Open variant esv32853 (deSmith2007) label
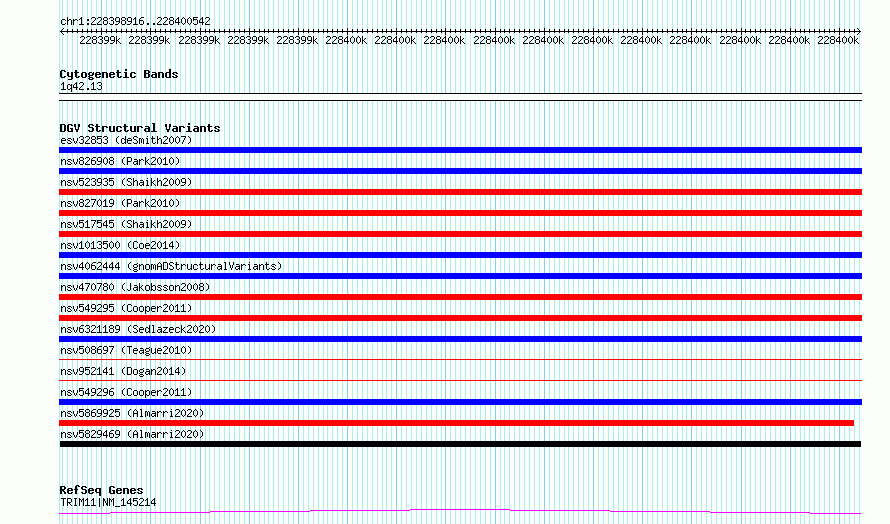The height and width of the screenshot is (524, 890). coord(126,140)
